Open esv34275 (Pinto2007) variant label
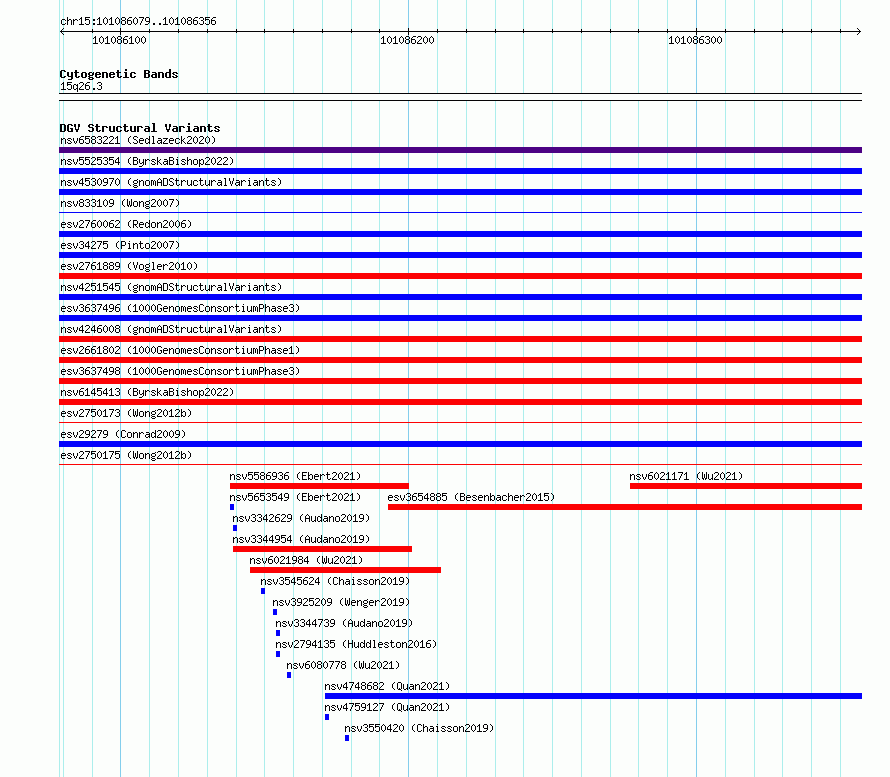 (120, 245)
